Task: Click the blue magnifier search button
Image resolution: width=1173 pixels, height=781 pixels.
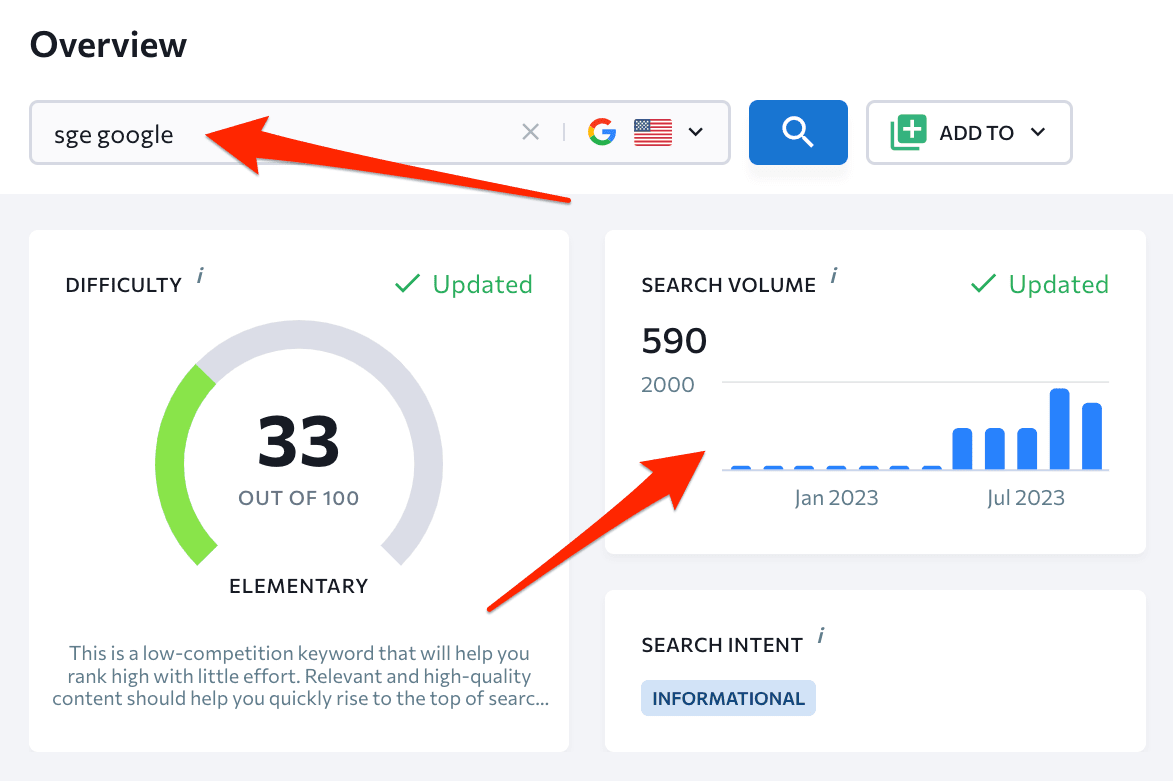Action: 798,132
